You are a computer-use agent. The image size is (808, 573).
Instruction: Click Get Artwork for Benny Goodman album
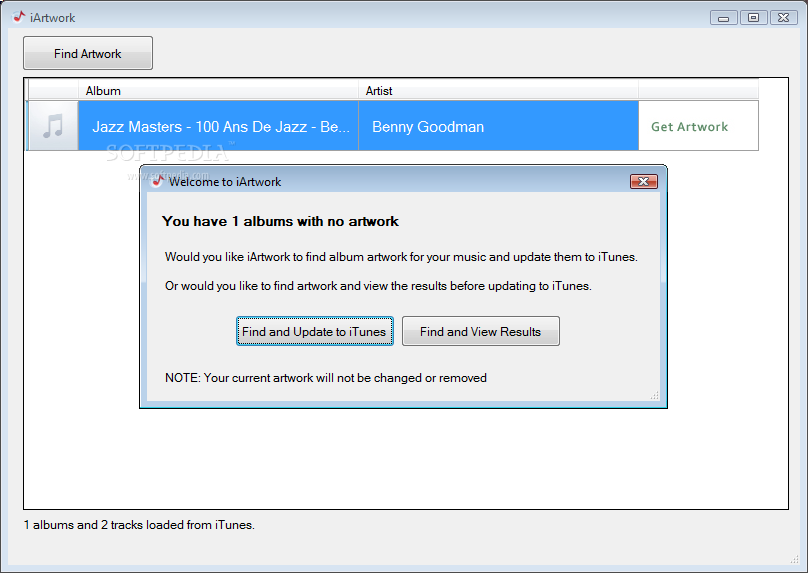click(x=689, y=127)
